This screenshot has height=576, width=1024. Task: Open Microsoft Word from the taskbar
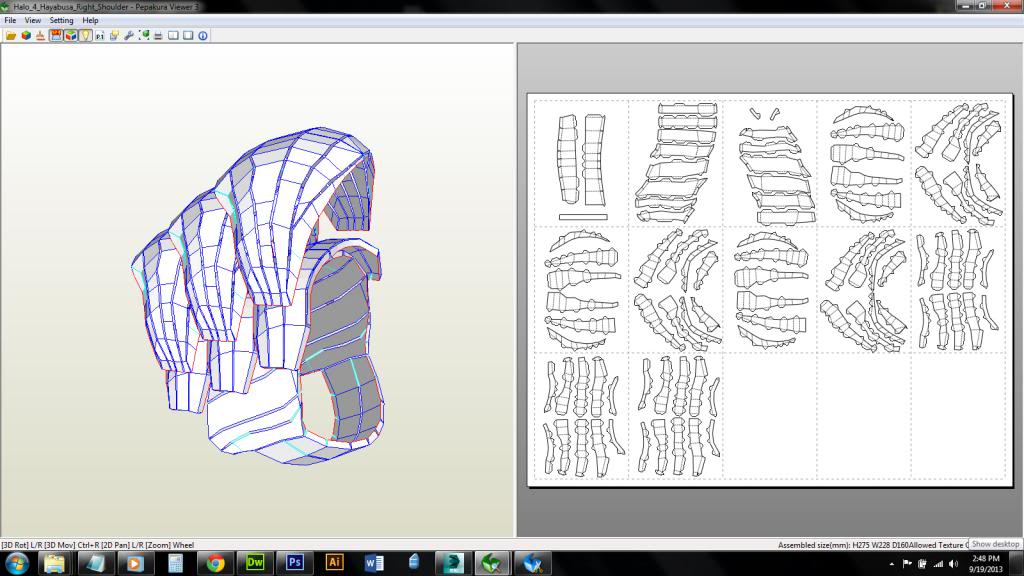pos(374,563)
